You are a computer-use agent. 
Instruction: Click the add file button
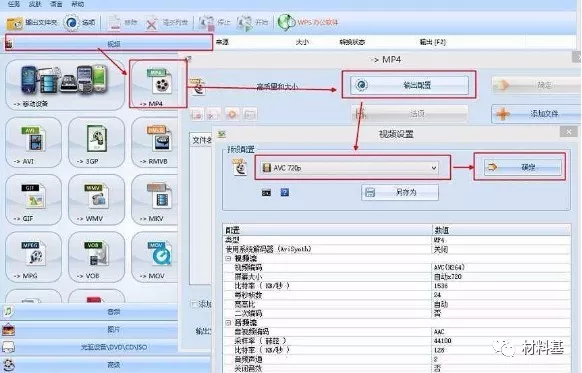[x=536, y=114]
